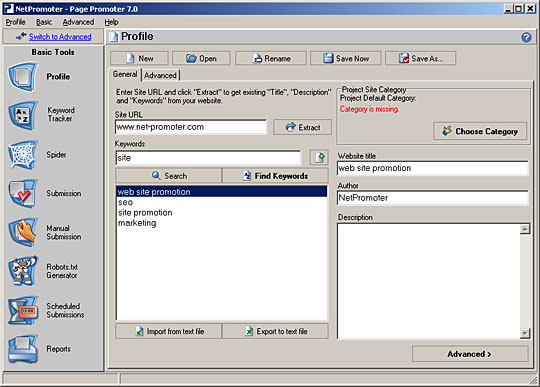Click Switch to Advanced link
Image resolution: width=540 pixels, height=387 pixels.
[60, 36]
